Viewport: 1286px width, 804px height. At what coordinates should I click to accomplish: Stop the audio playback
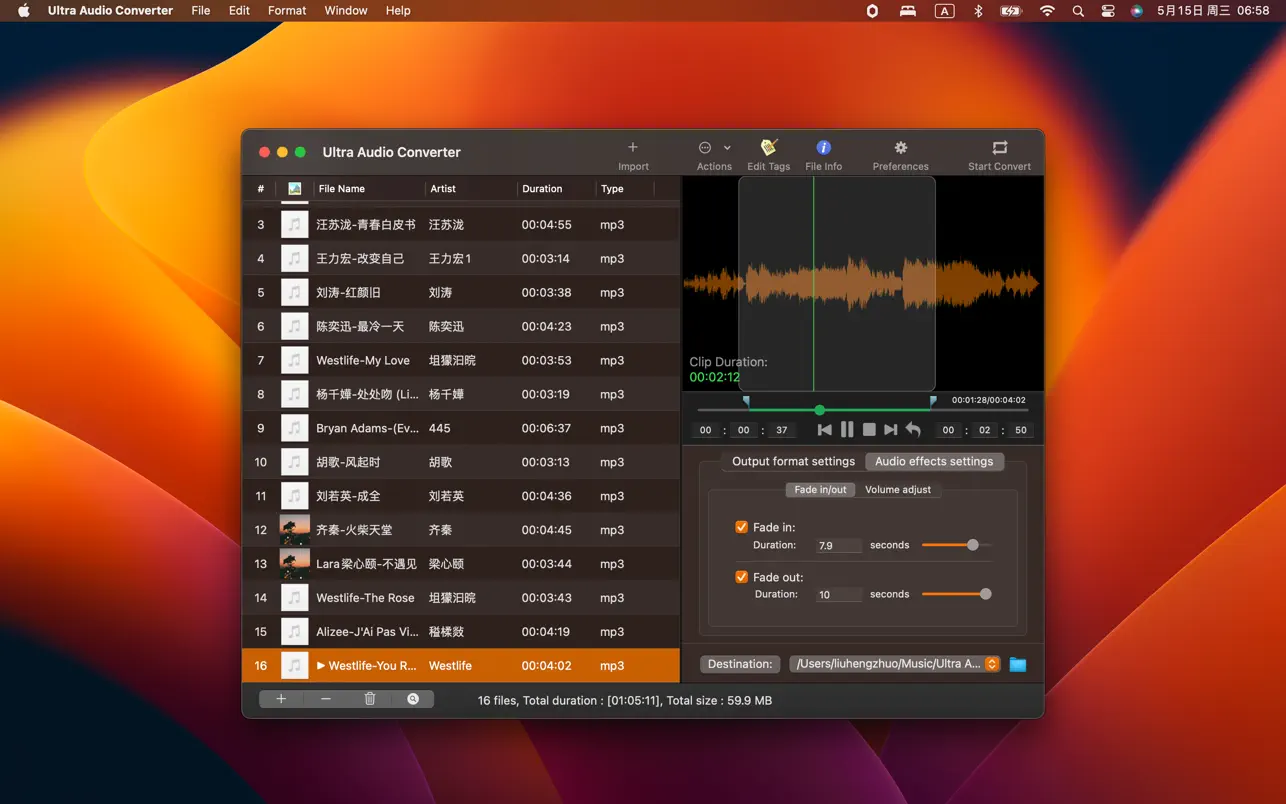pyautogui.click(x=869, y=430)
